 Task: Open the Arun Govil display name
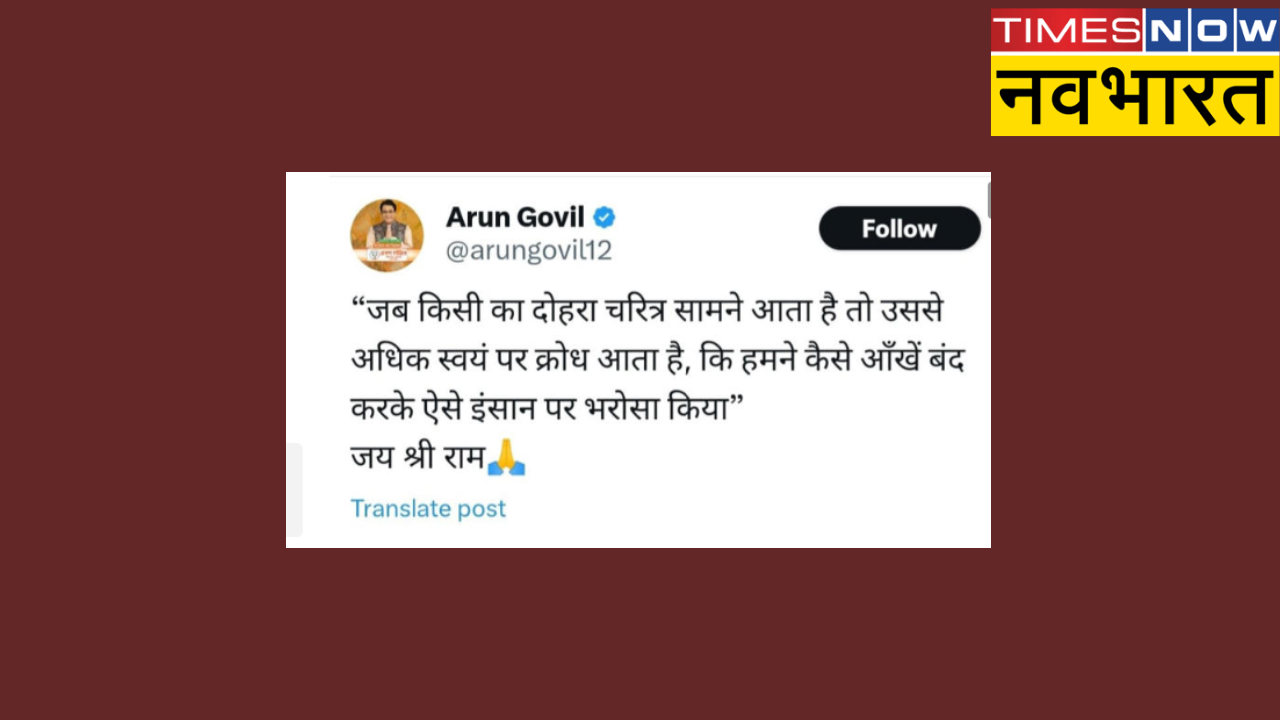(516, 217)
